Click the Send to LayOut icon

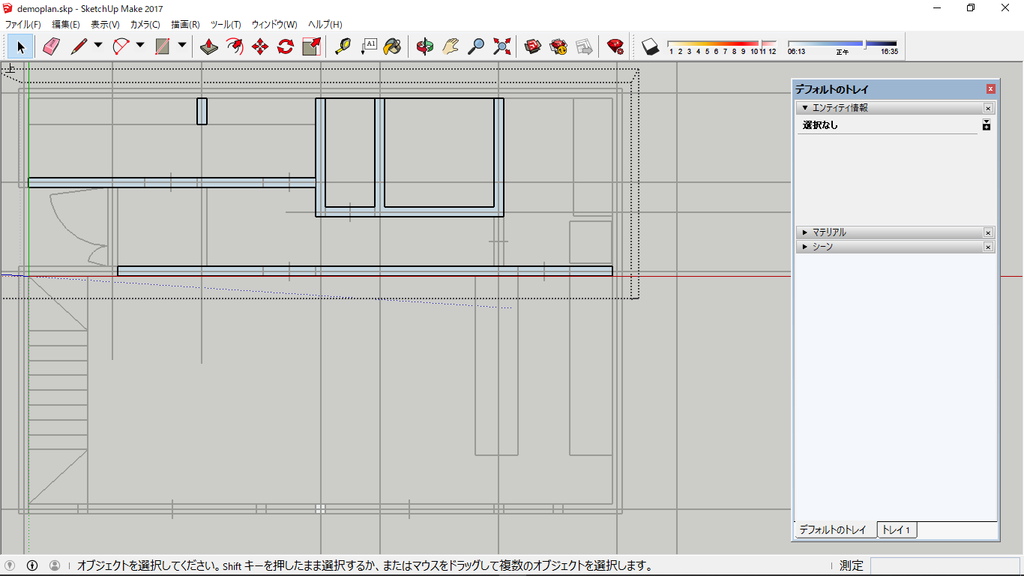pyautogui.click(x=584, y=46)
